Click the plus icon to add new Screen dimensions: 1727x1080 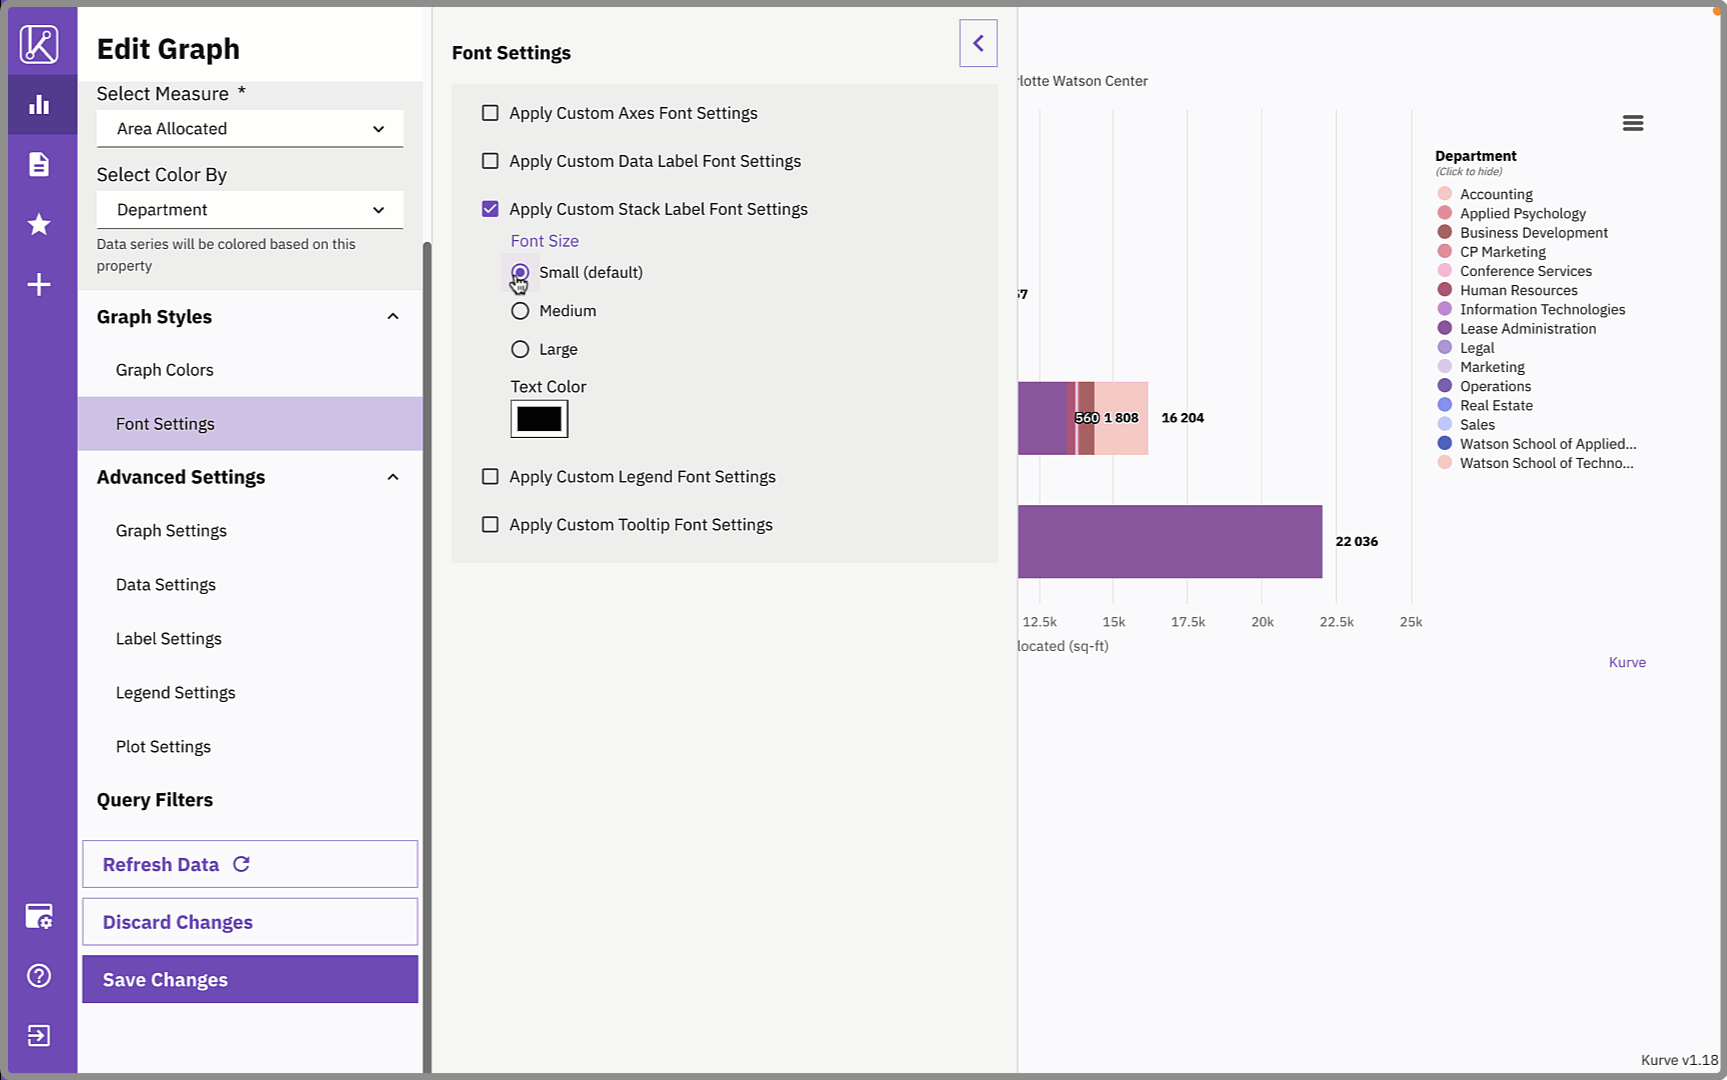(x=39, y=285)
